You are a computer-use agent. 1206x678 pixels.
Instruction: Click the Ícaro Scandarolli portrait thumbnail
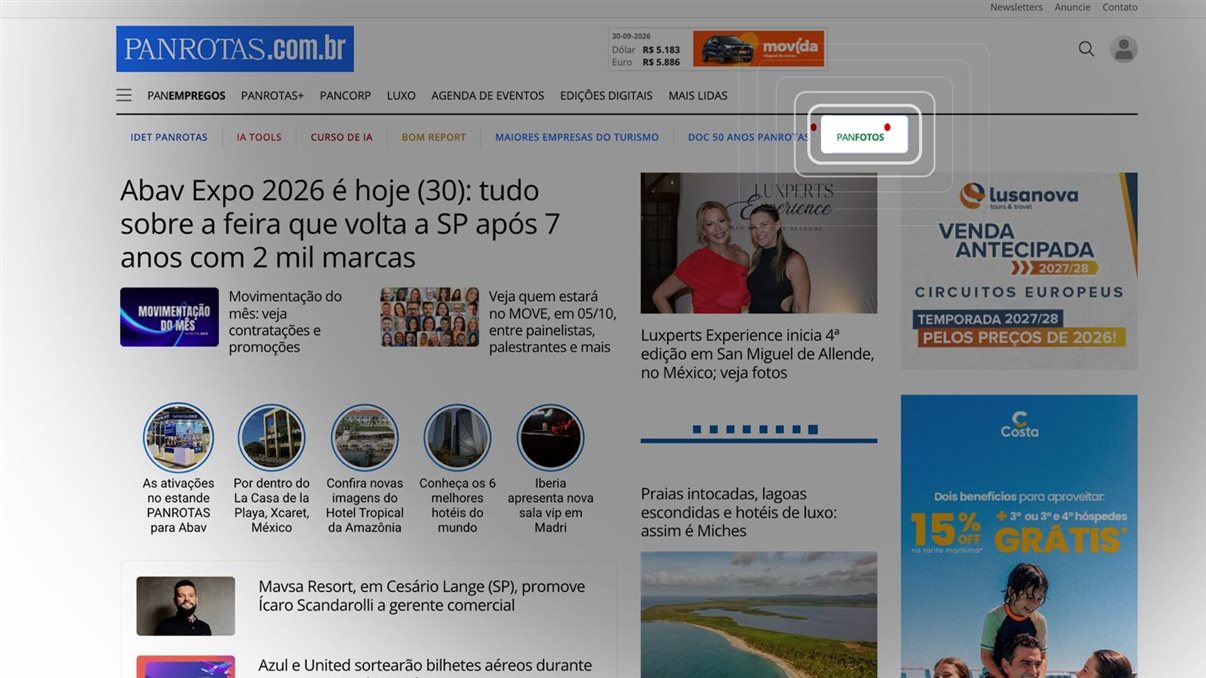[x=186, y=606]
